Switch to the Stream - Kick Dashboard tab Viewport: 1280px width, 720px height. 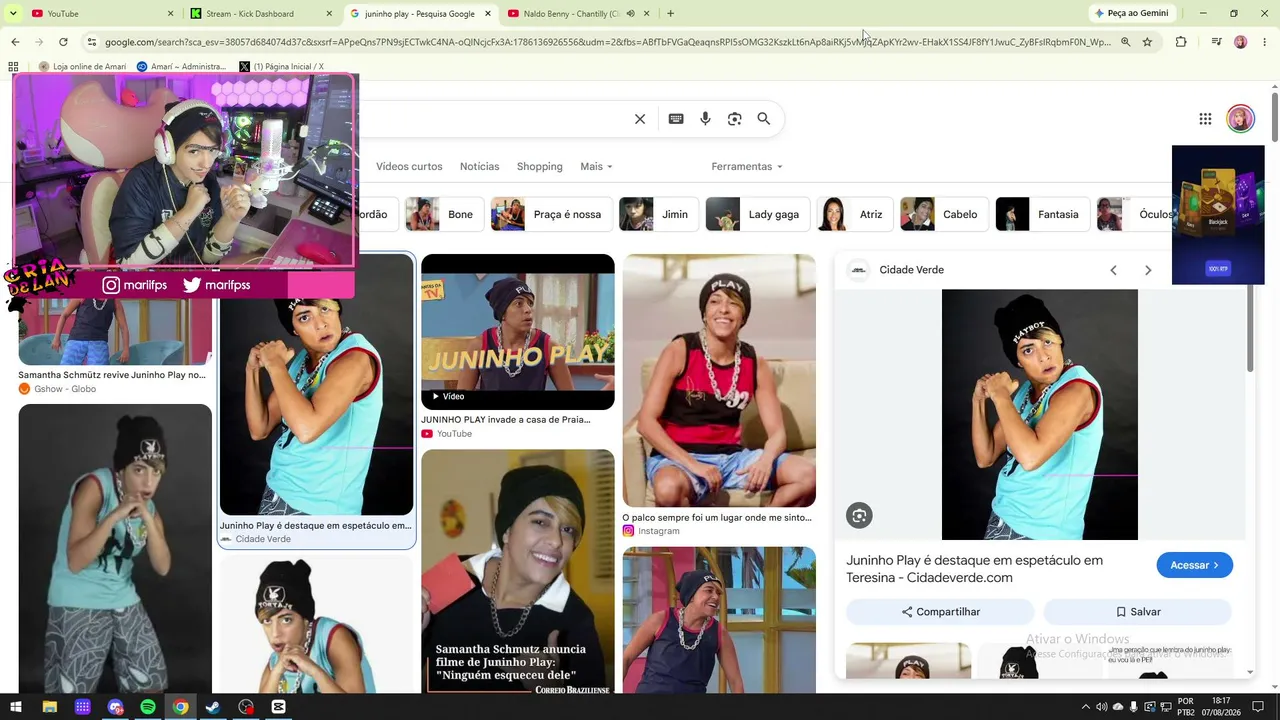(x=260, y=13)
